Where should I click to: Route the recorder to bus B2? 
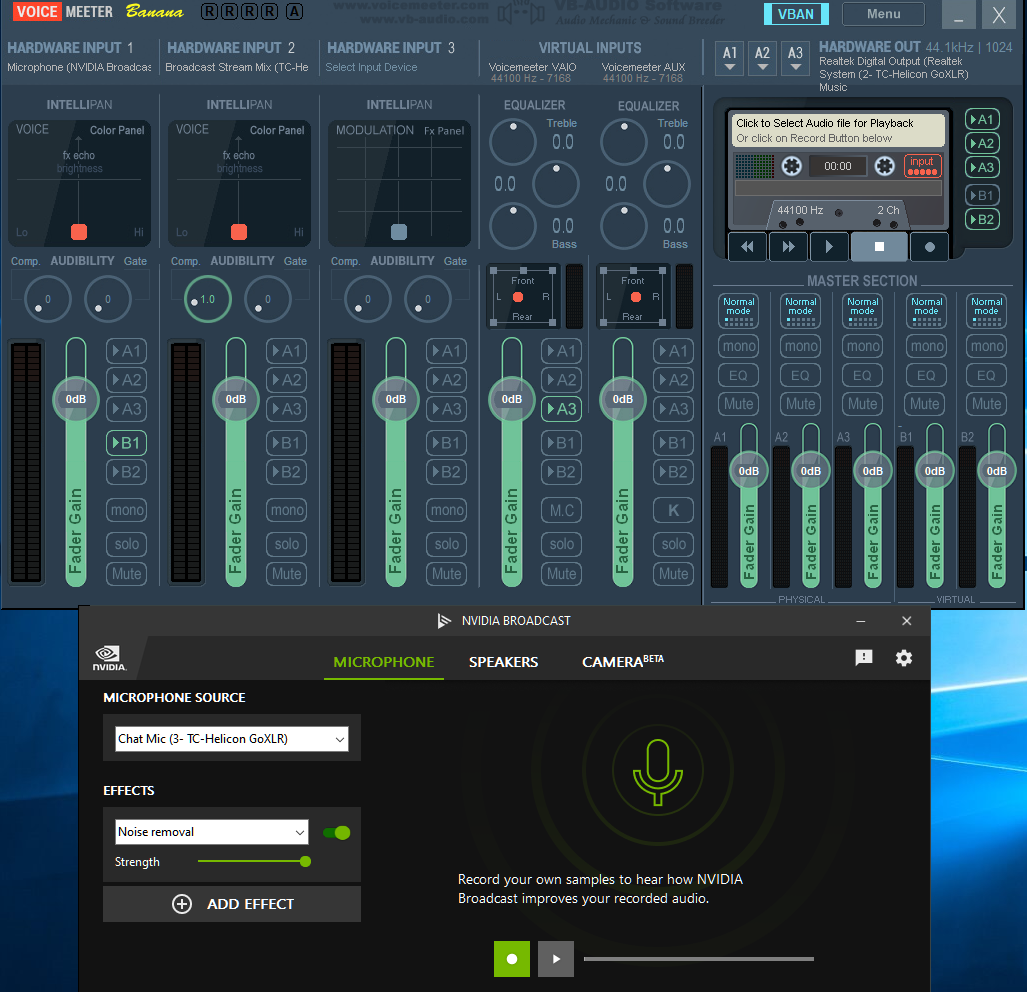tap(982, 219)
